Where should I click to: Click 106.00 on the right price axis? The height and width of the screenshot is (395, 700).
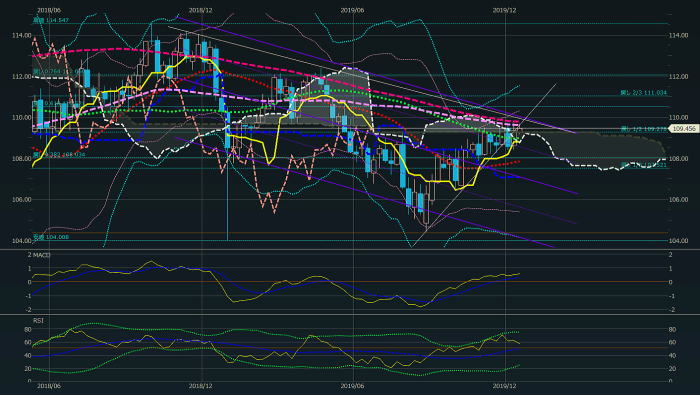678,200
